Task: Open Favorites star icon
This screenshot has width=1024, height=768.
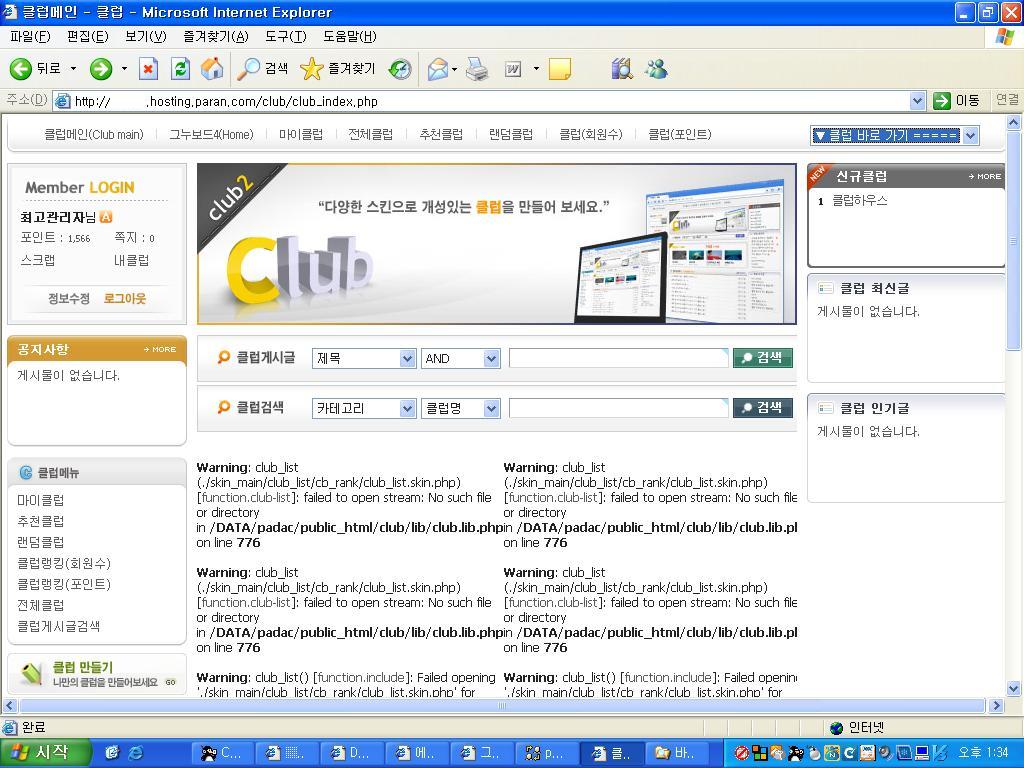Action: coord(312,69)
